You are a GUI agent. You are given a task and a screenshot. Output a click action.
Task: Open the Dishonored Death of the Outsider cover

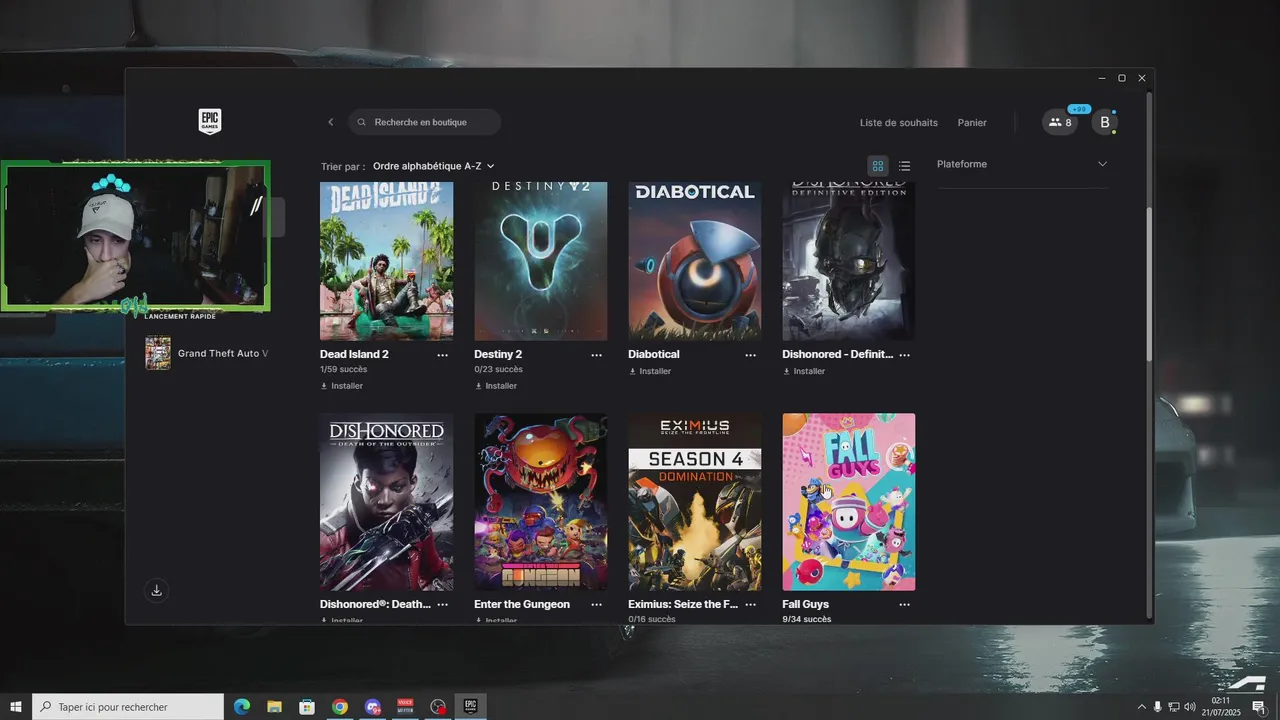[x=386, y=502]
